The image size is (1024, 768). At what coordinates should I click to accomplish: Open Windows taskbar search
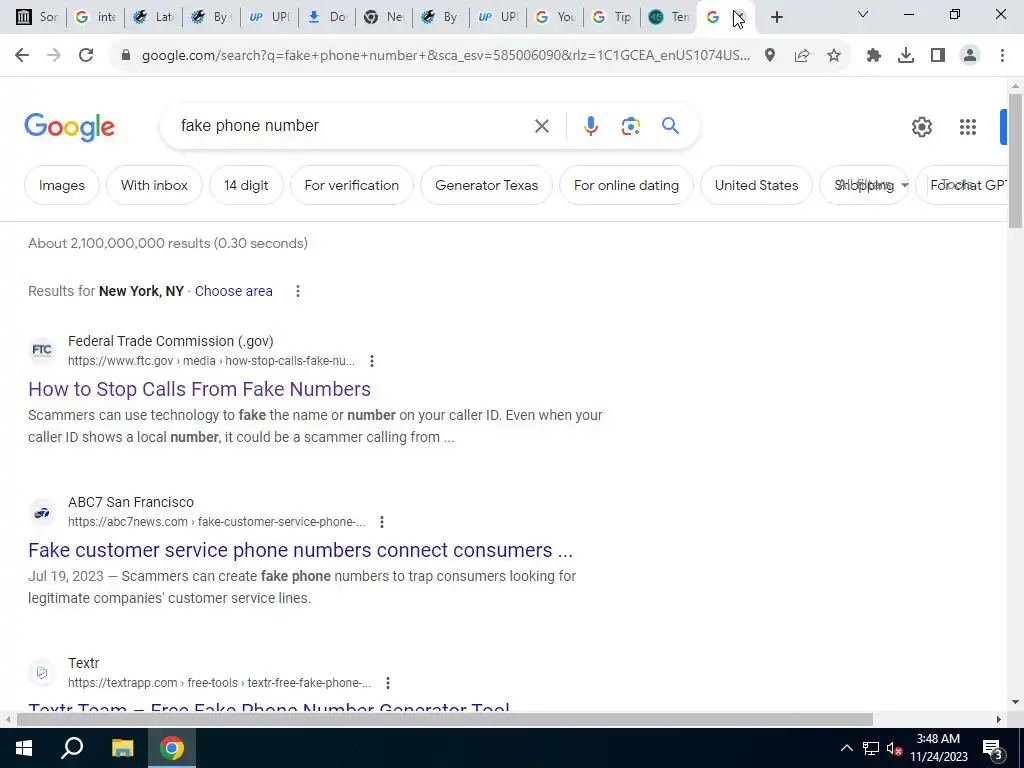(72, 748)
